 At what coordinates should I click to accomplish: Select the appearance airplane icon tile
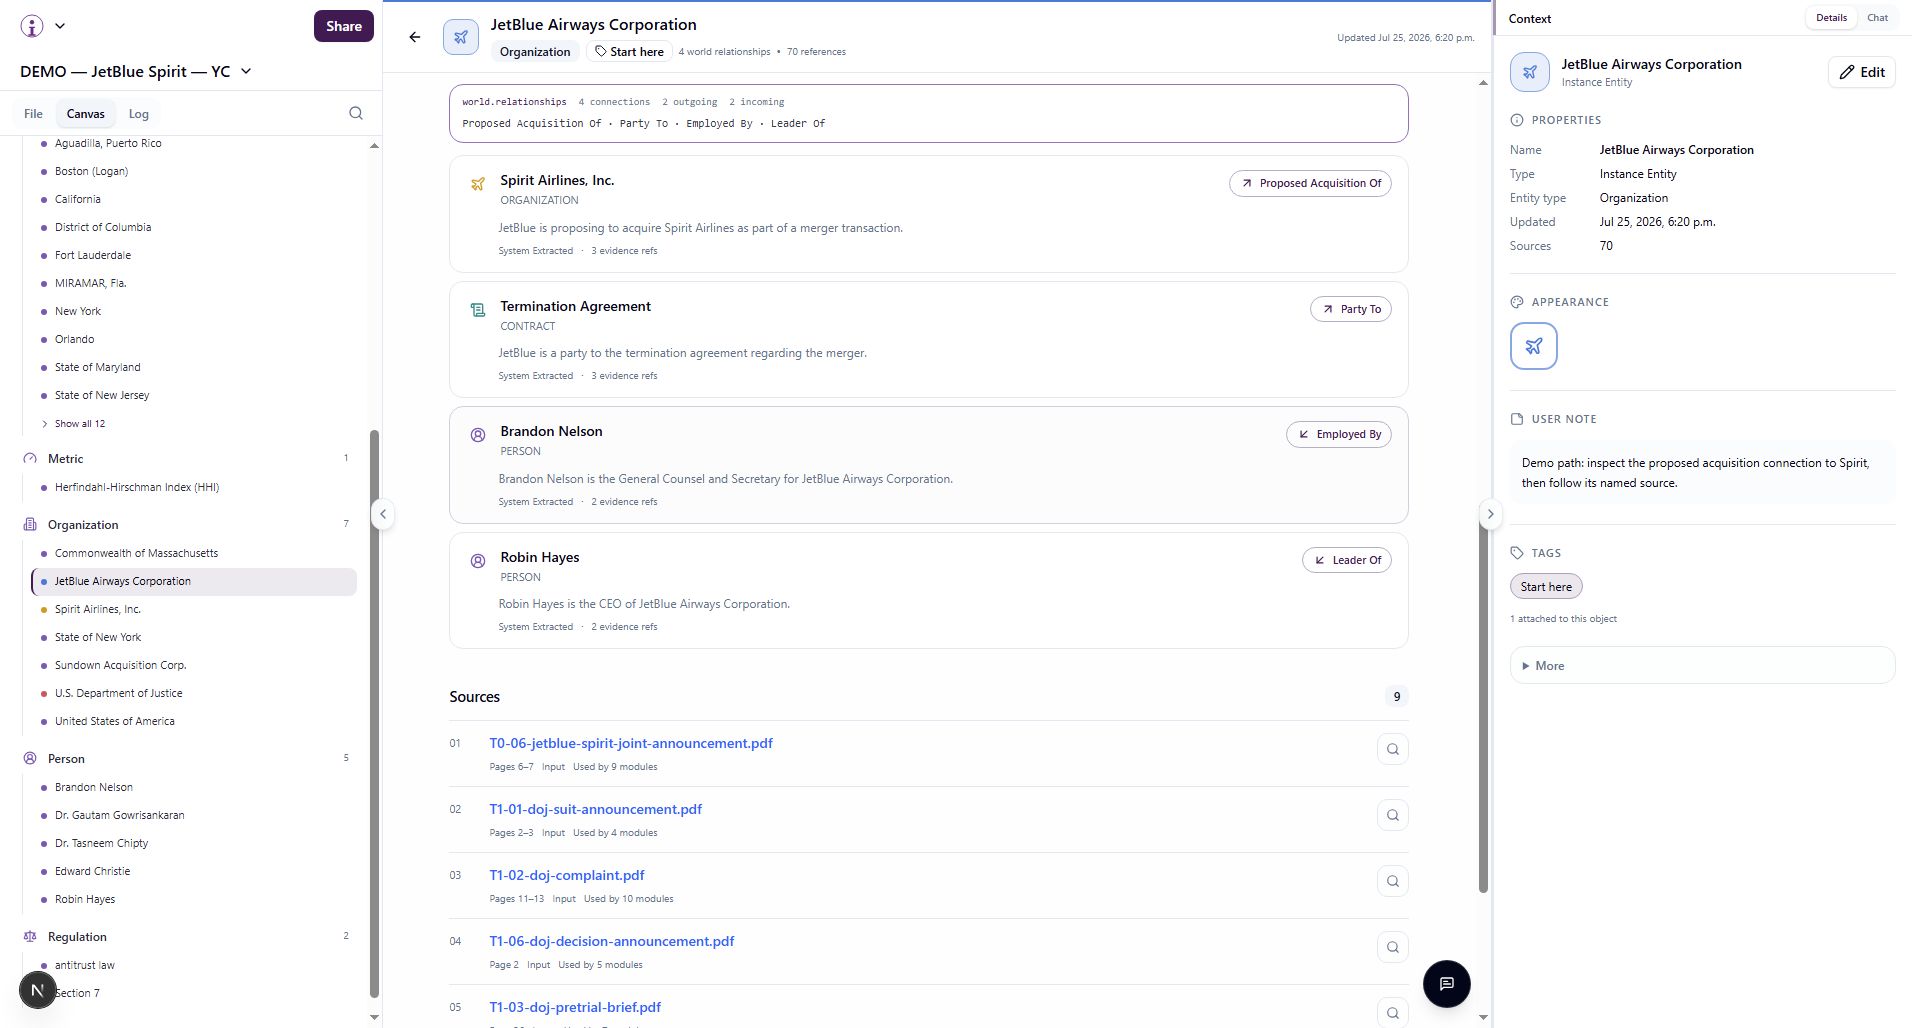1534,346
